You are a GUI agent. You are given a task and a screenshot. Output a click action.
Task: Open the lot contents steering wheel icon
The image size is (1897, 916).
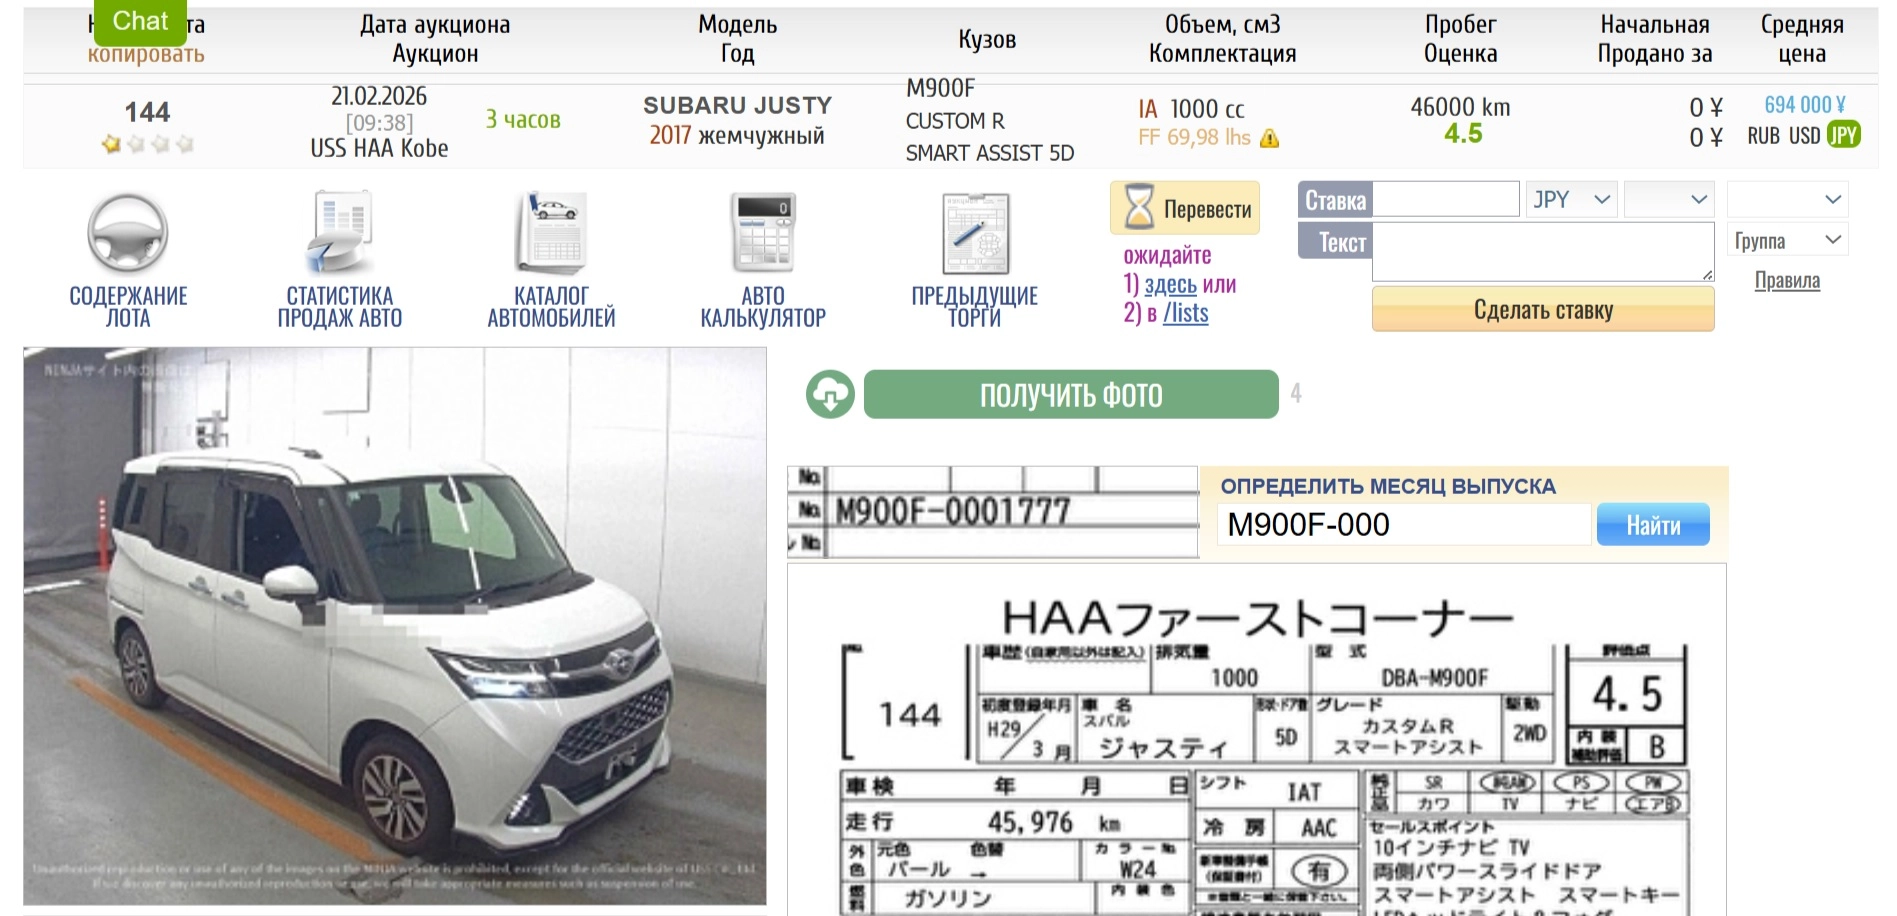coord(127,234)
